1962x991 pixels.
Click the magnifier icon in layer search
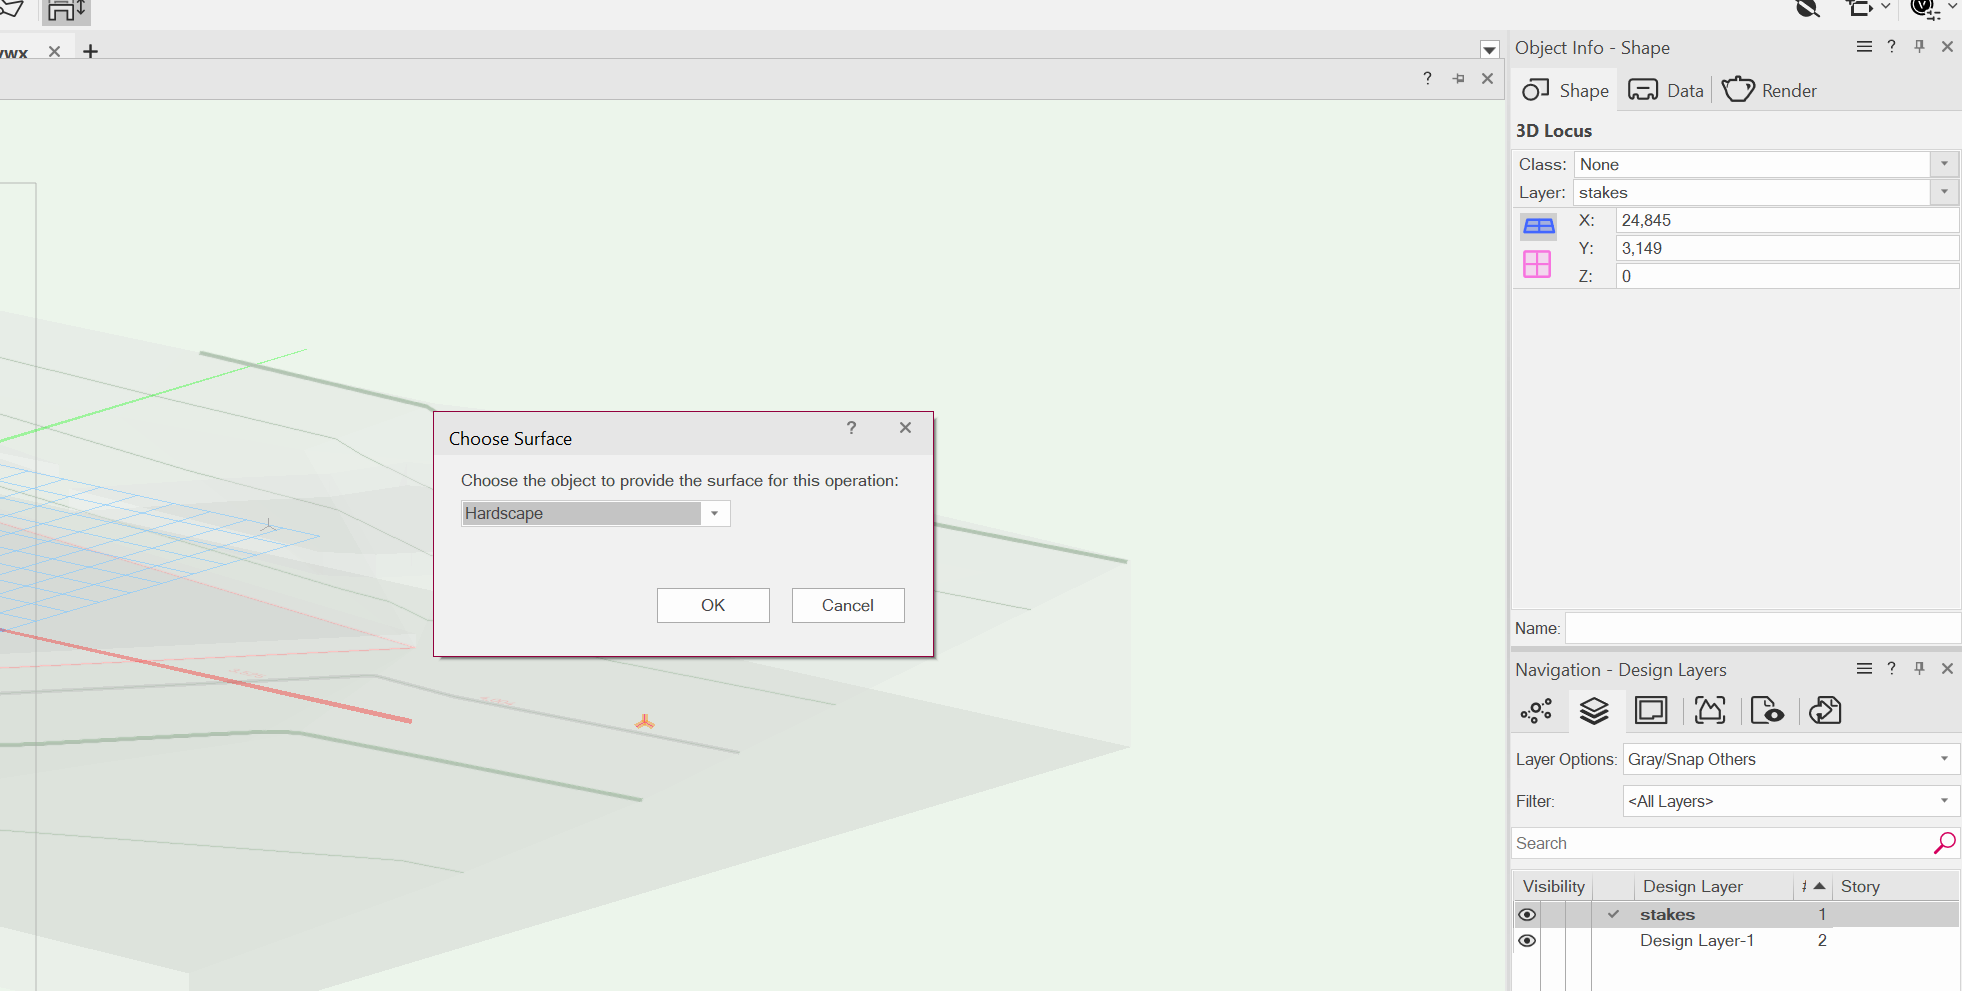[1944, 843]
